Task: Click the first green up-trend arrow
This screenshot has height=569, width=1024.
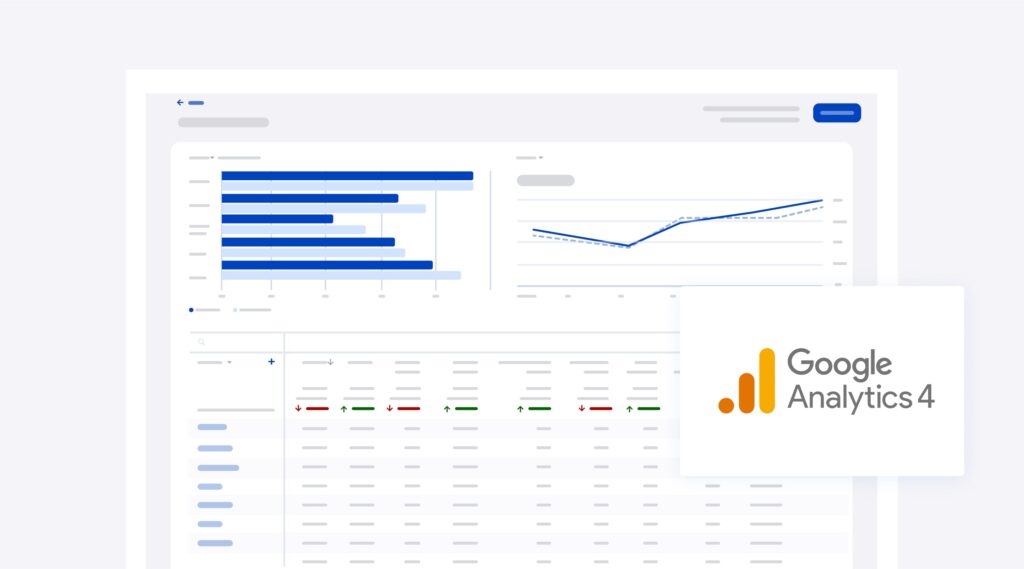Action: (x=344, y=408)
